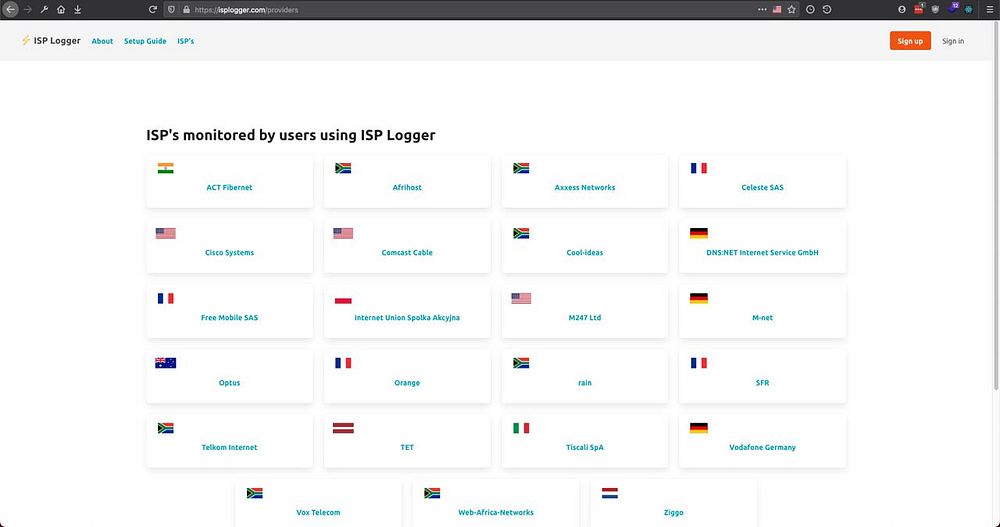Image resolution: width=1000 pixels, height=527 pixels.
Task: Open the Orange provider link
Action: (x=407, y=383)
